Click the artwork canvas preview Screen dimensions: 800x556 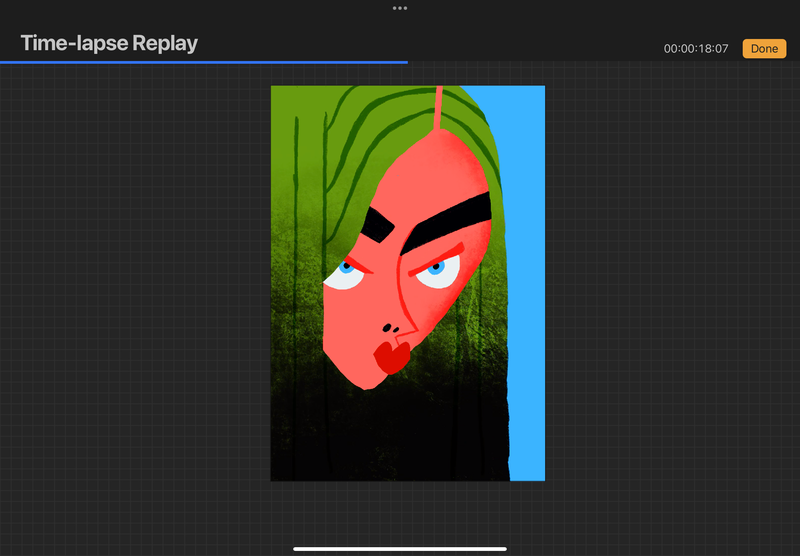click(x=408, y=283)
